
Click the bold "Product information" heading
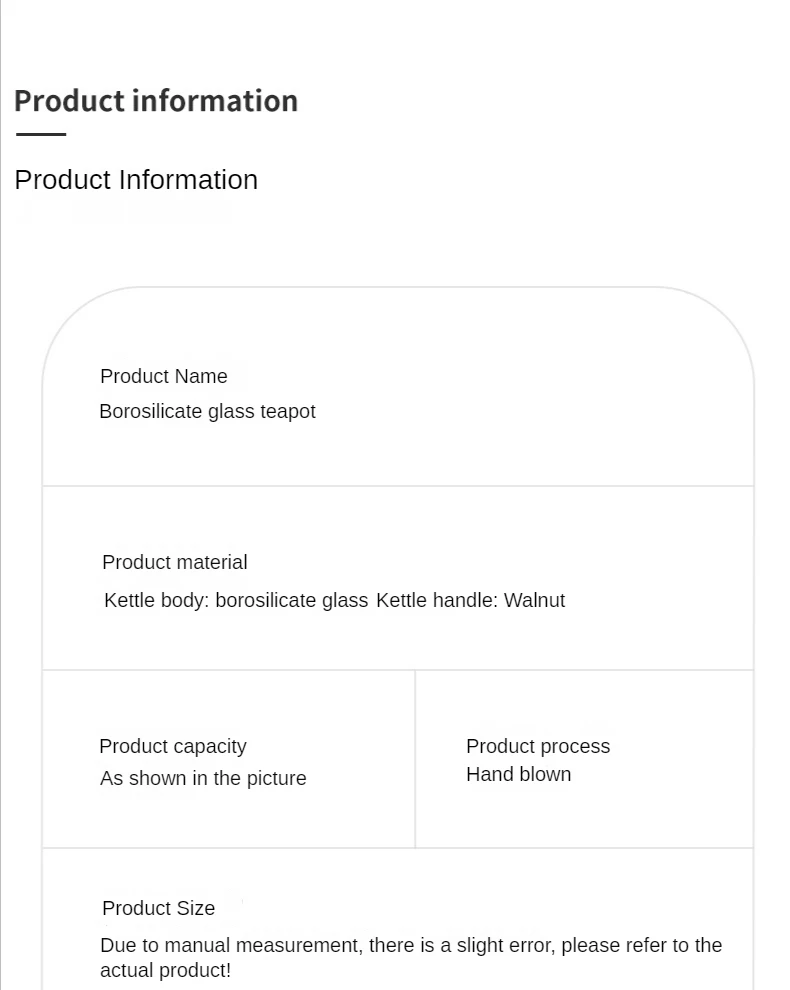tap(156, 101)
